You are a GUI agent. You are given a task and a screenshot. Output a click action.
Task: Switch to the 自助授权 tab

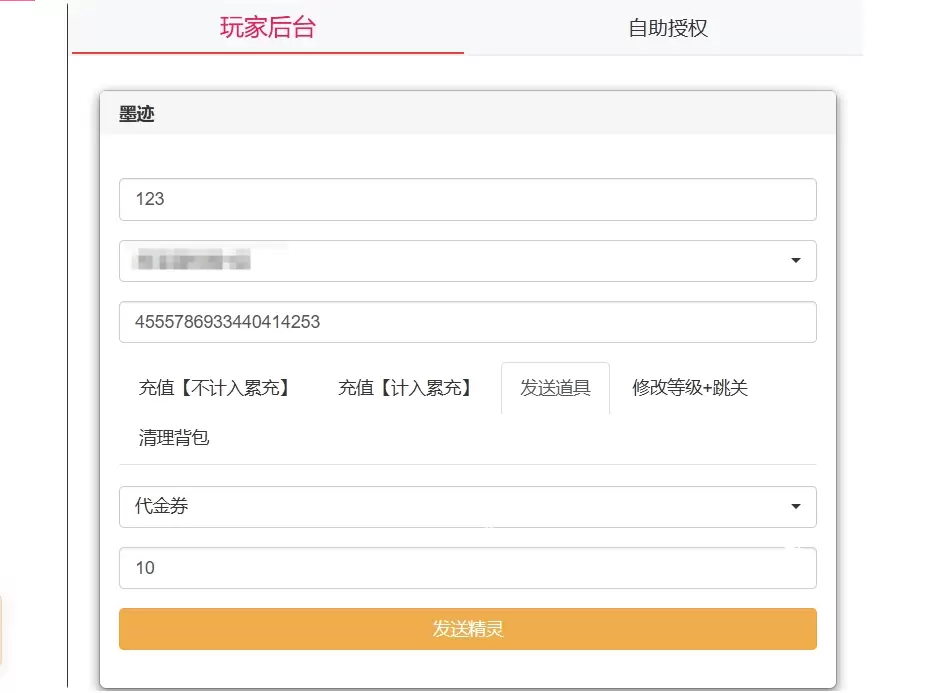pyautogui.click(x=666, y=28)
